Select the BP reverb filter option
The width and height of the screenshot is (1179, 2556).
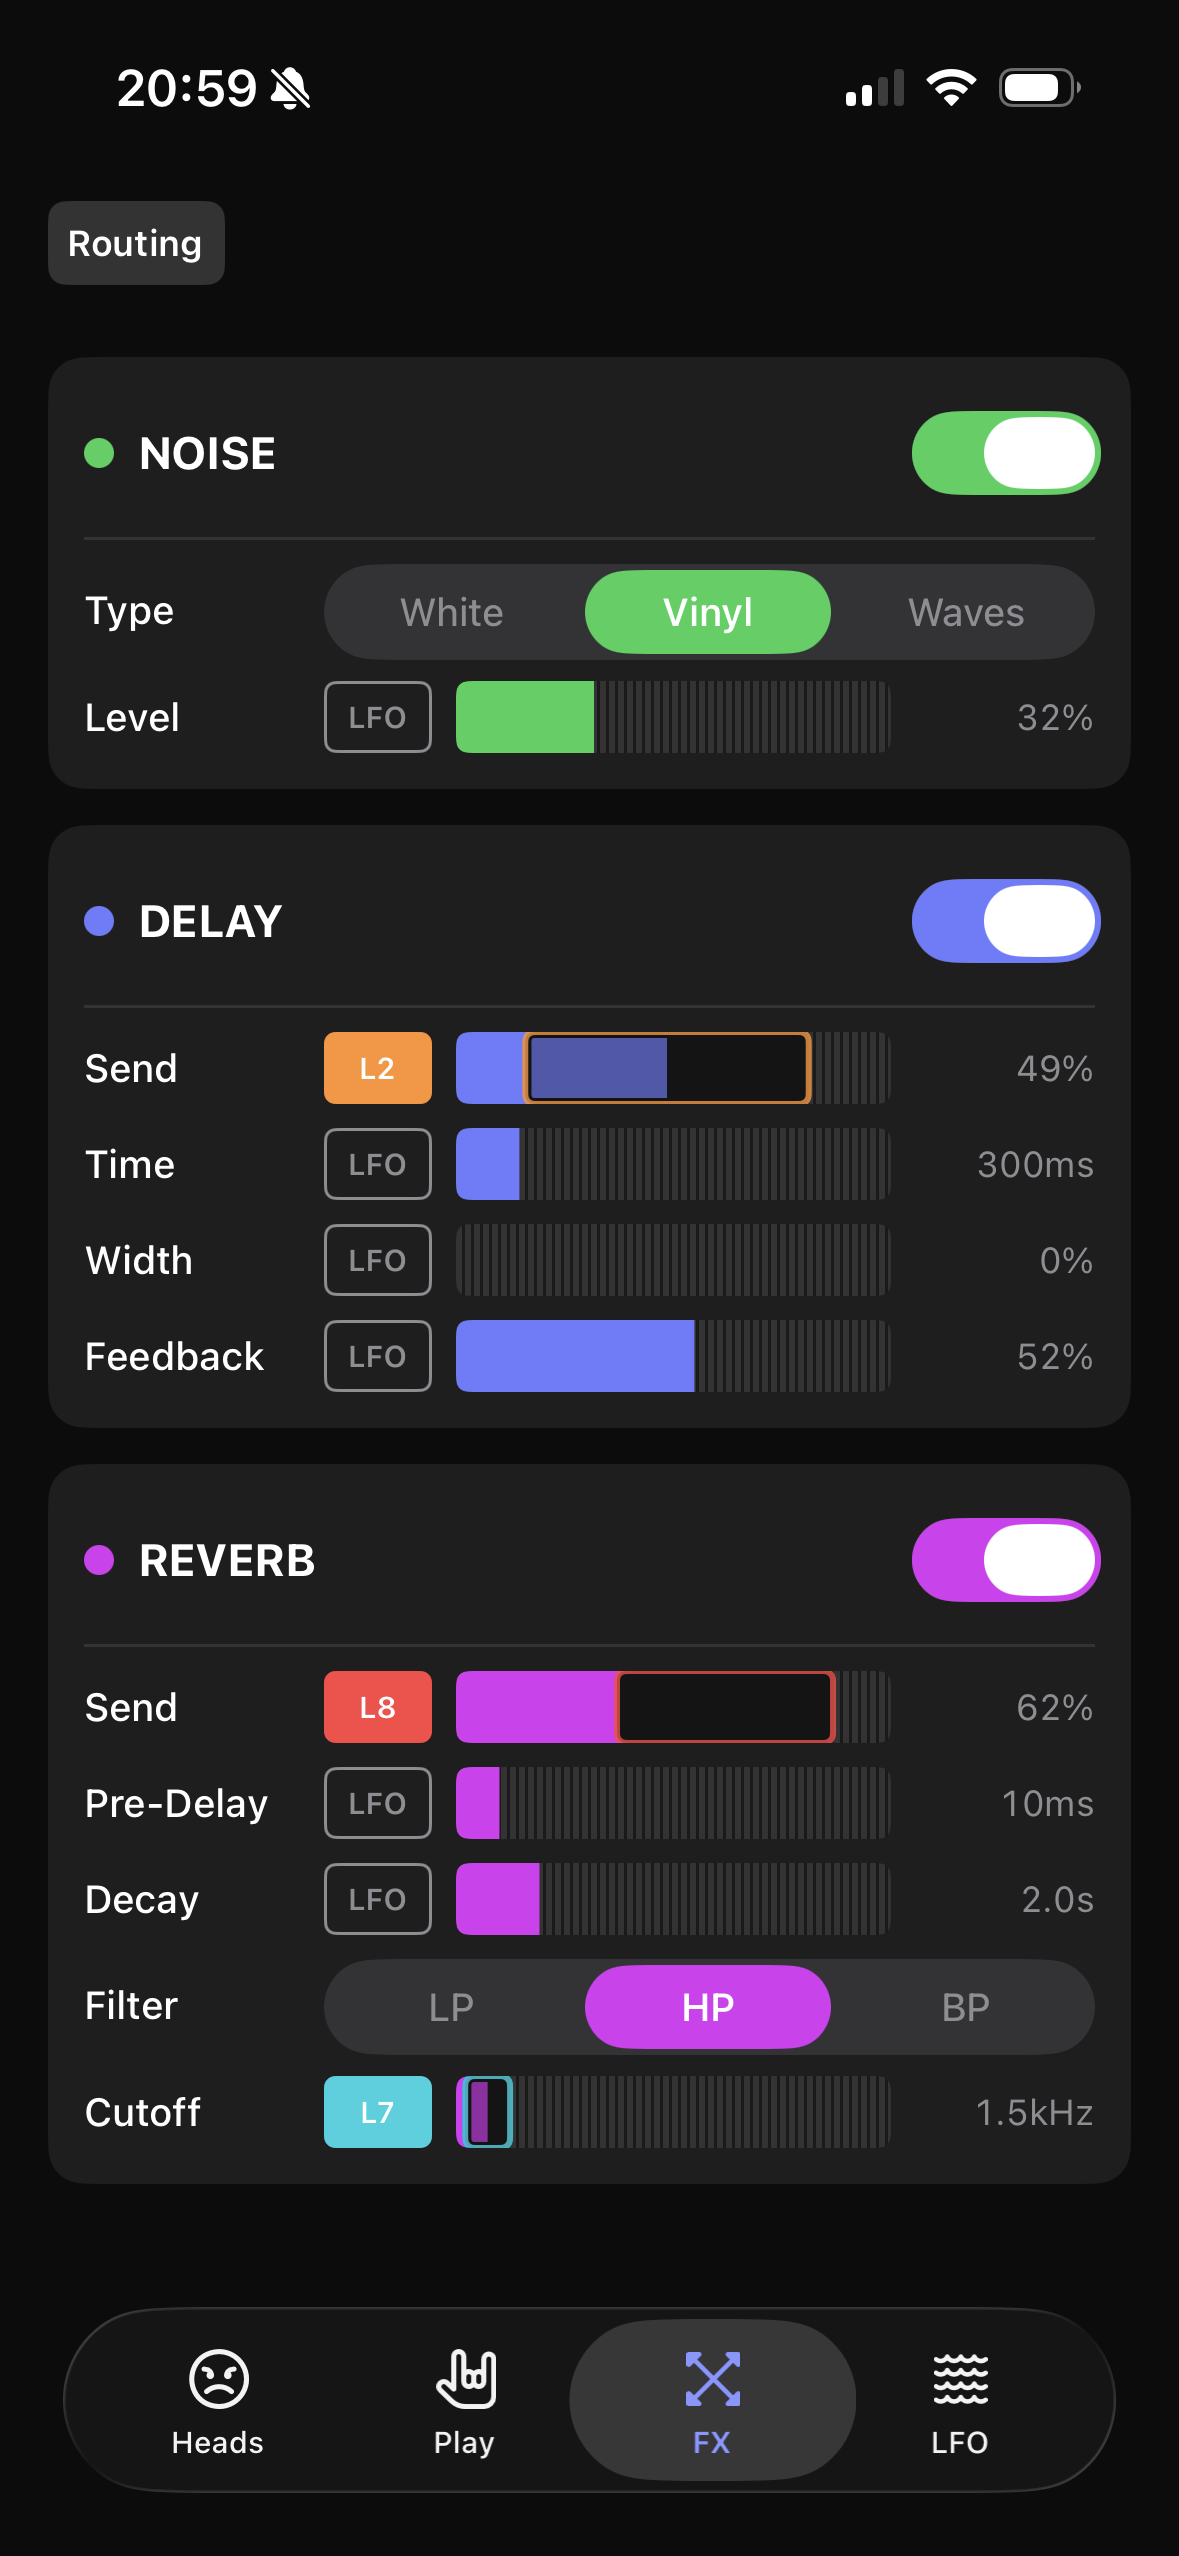click(965, 2007)
